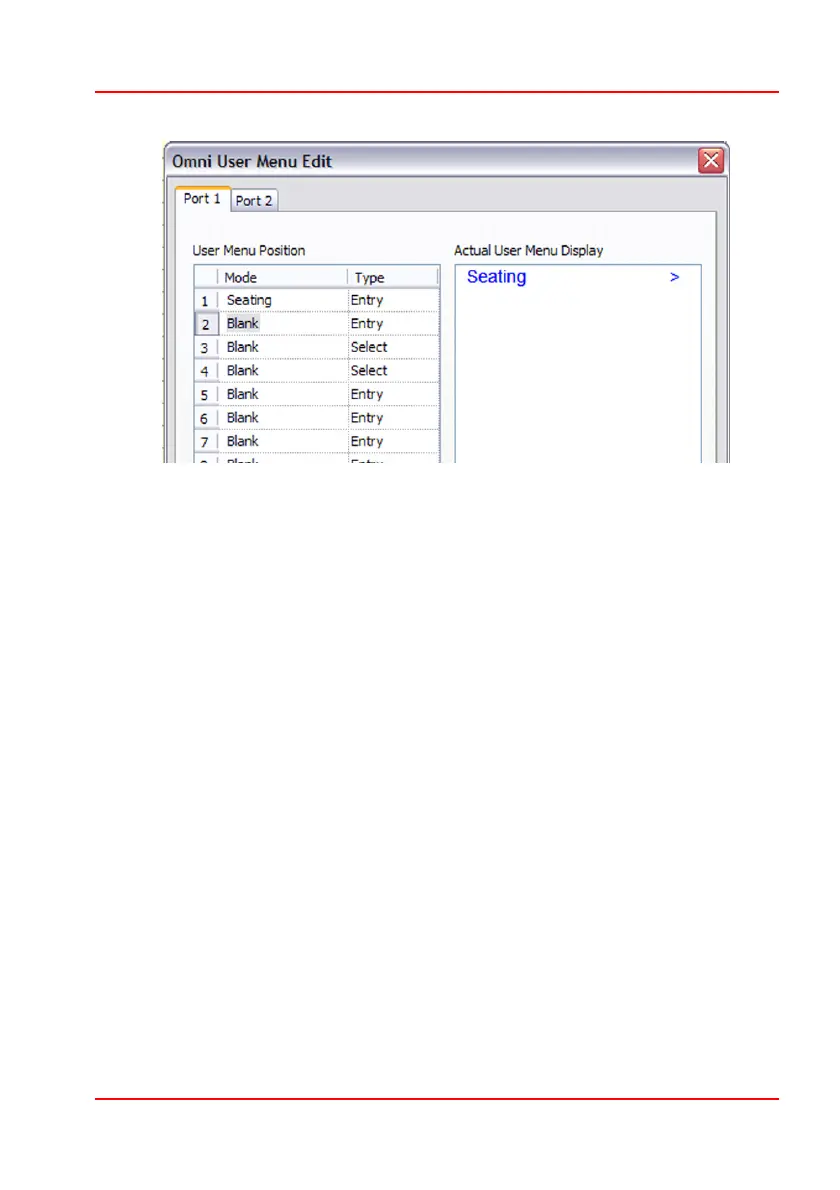Click the Entry type cell in row 5

click(393, 395)
